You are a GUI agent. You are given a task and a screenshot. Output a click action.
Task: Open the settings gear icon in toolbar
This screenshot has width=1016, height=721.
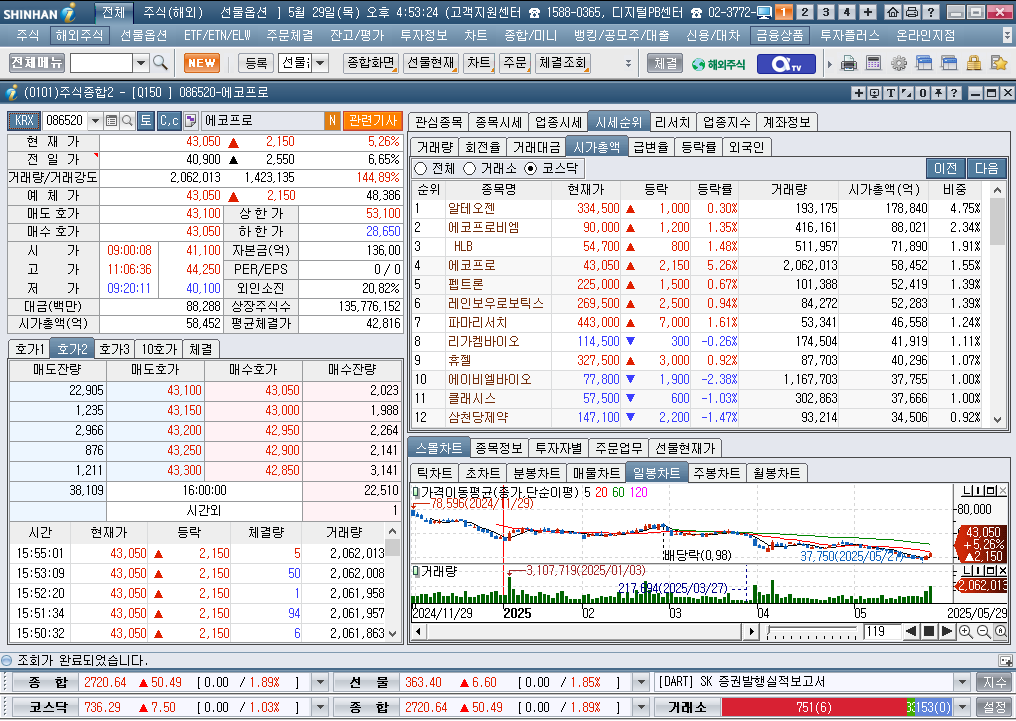tap(899, 63)
